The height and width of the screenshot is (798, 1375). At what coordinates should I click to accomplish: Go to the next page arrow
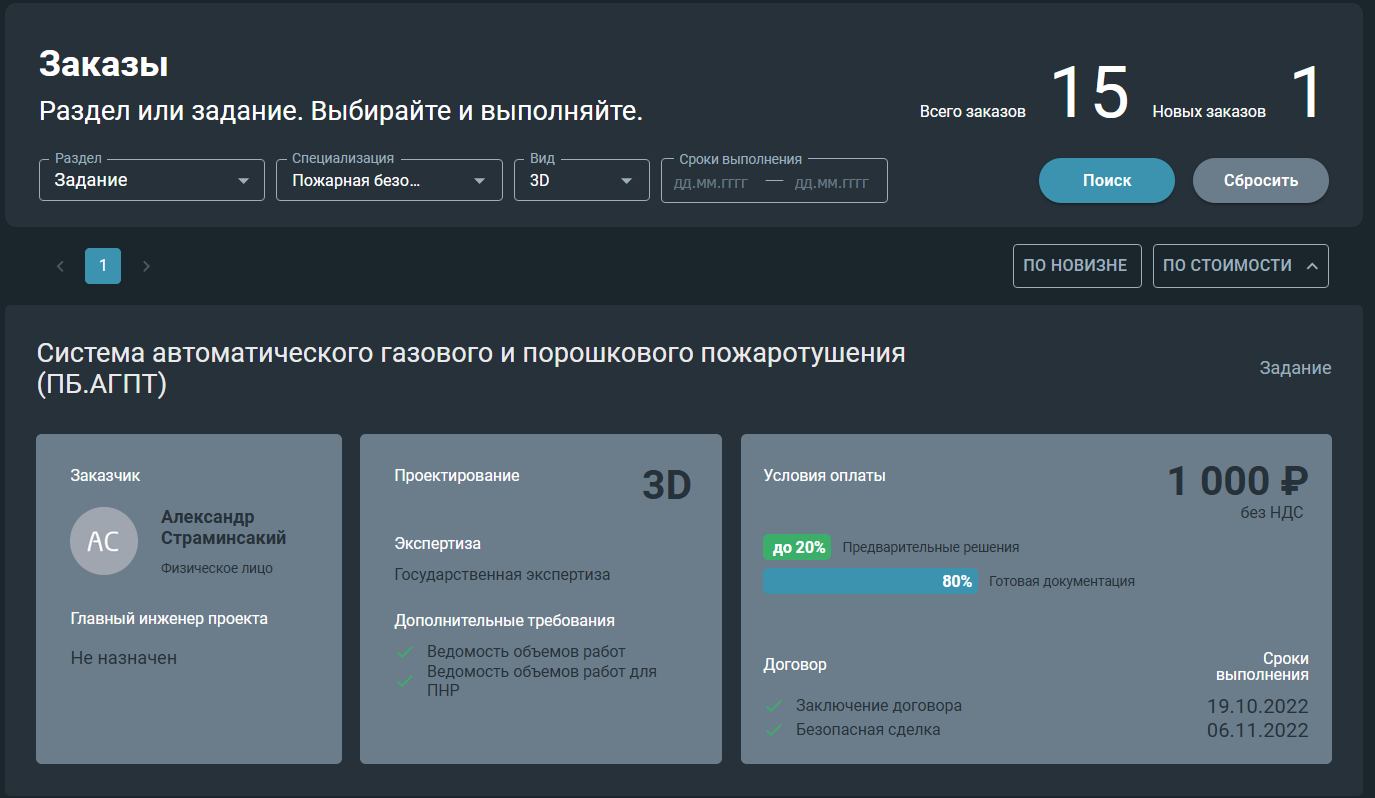pos(146,266)
